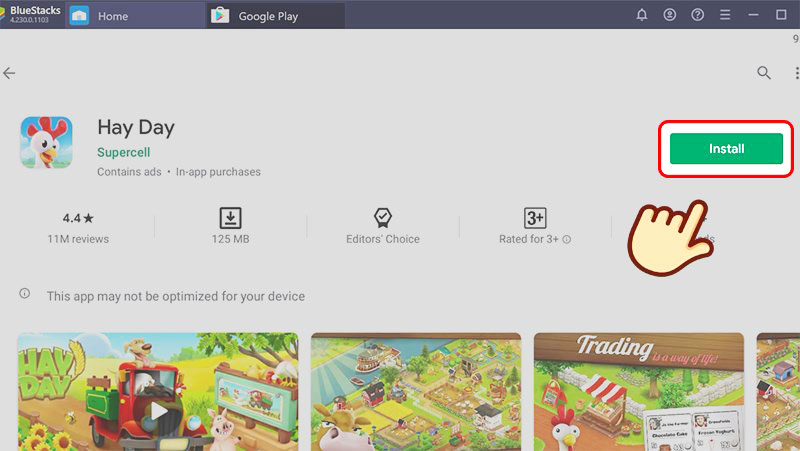Screen dimensions: 800x451
Task: Click the Google Play bag icon
Action: coord(220,15)
